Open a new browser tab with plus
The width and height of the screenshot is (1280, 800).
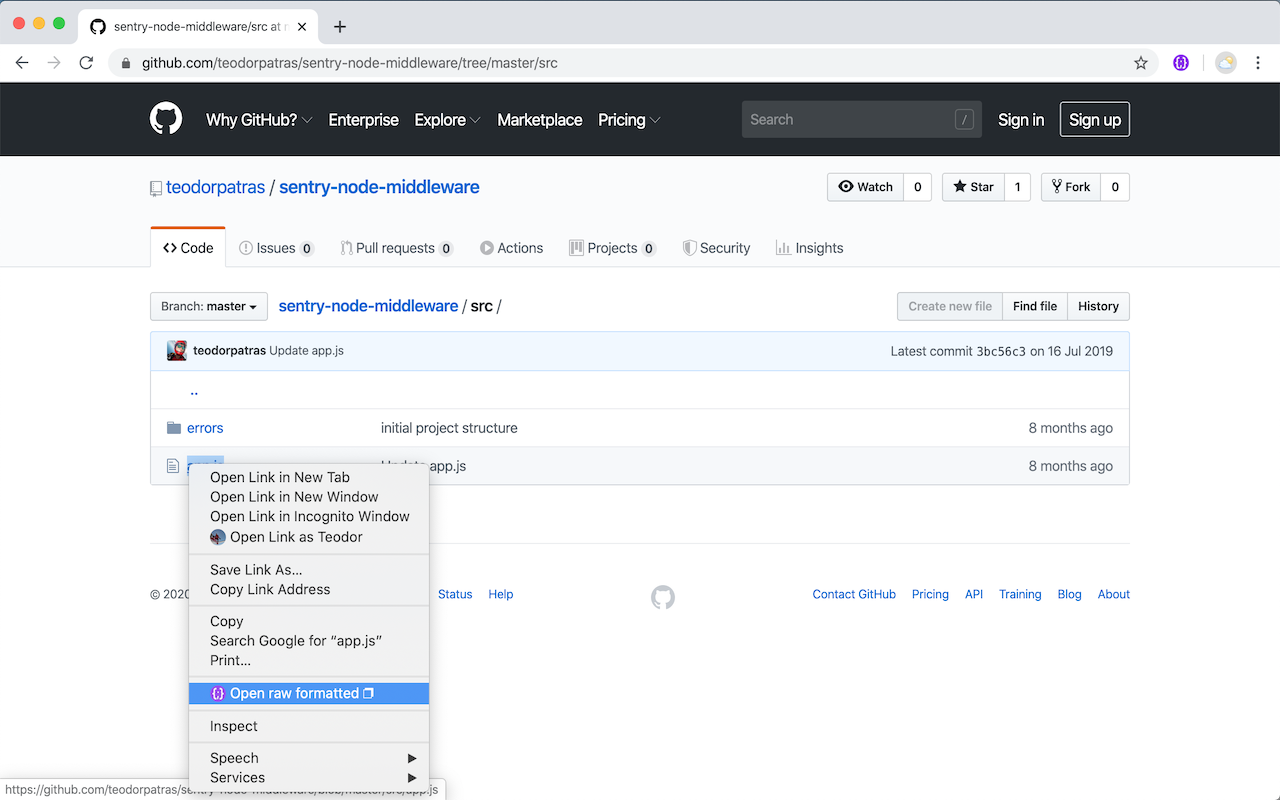pos(340,27)
